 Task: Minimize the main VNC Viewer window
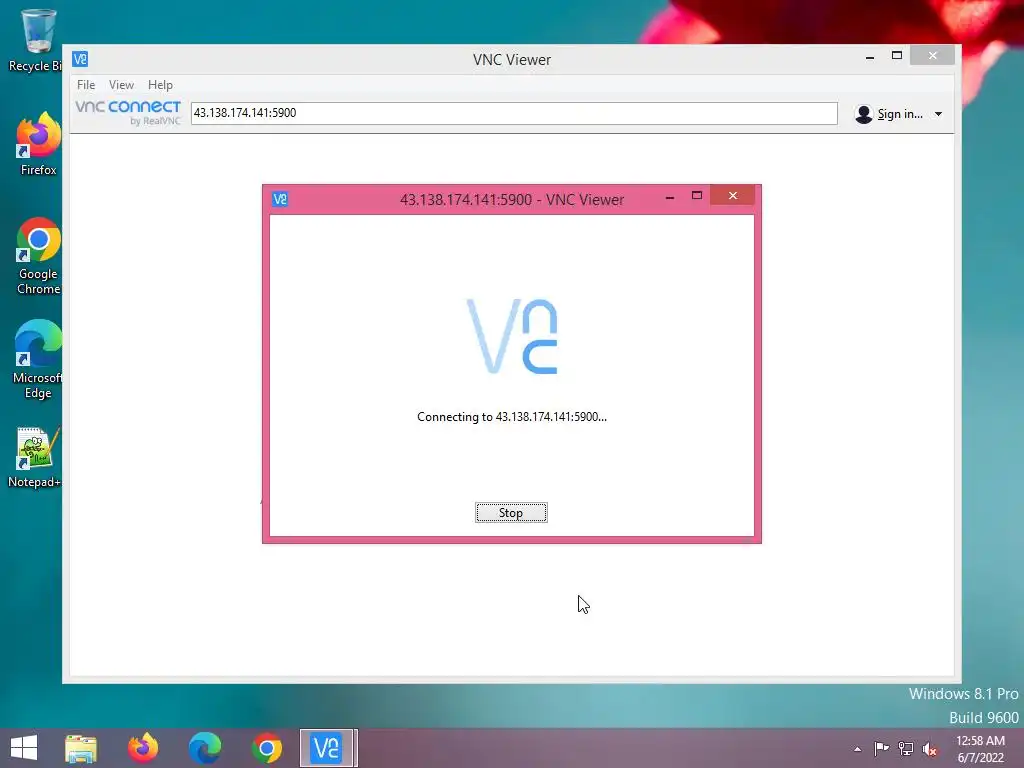[869, 57]
